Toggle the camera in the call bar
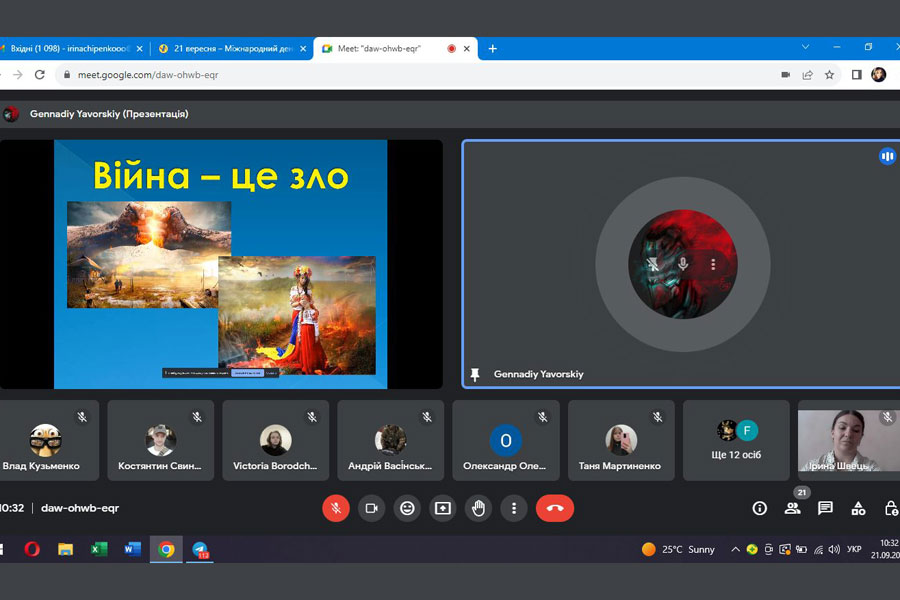This screenshot has height=600, width=900. pos(371,508)
